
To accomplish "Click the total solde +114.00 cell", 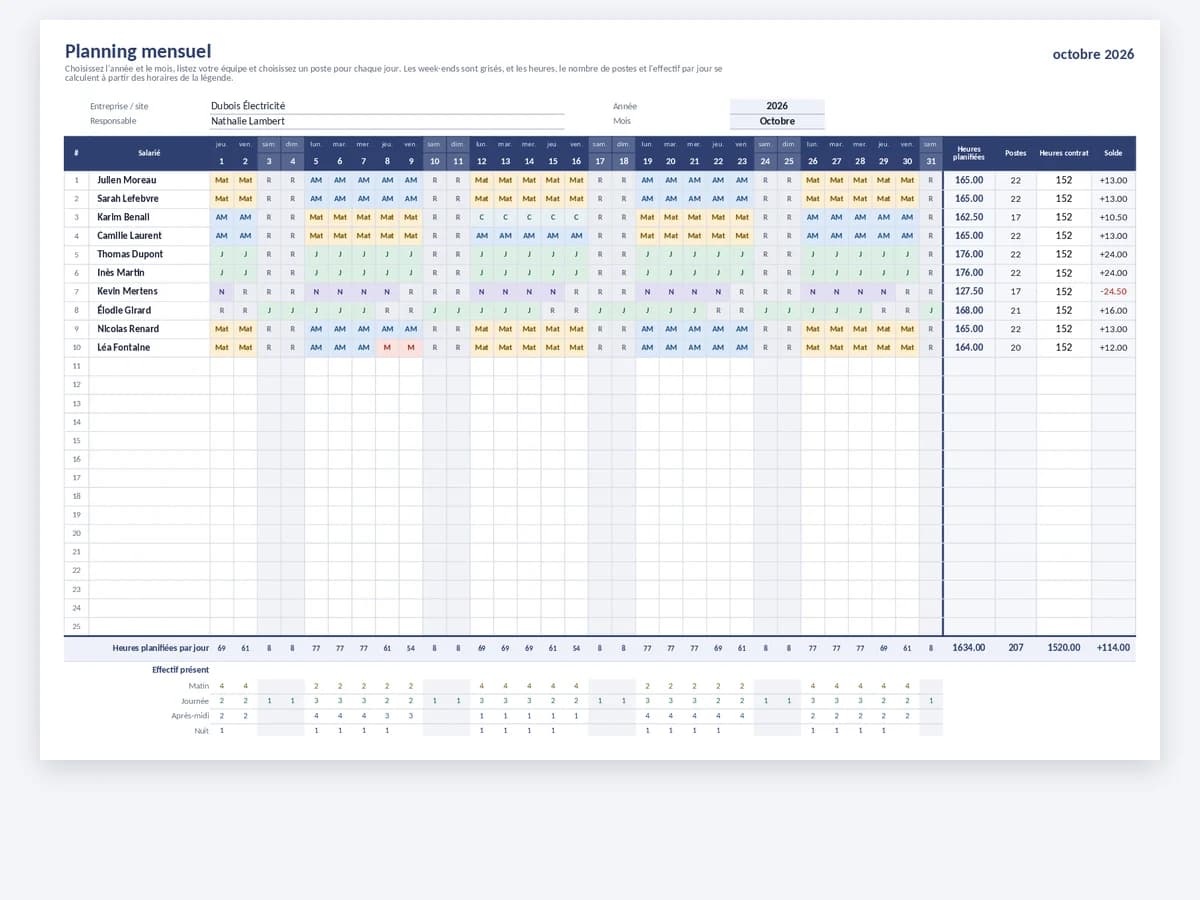I will click(x=1113, y=648).
